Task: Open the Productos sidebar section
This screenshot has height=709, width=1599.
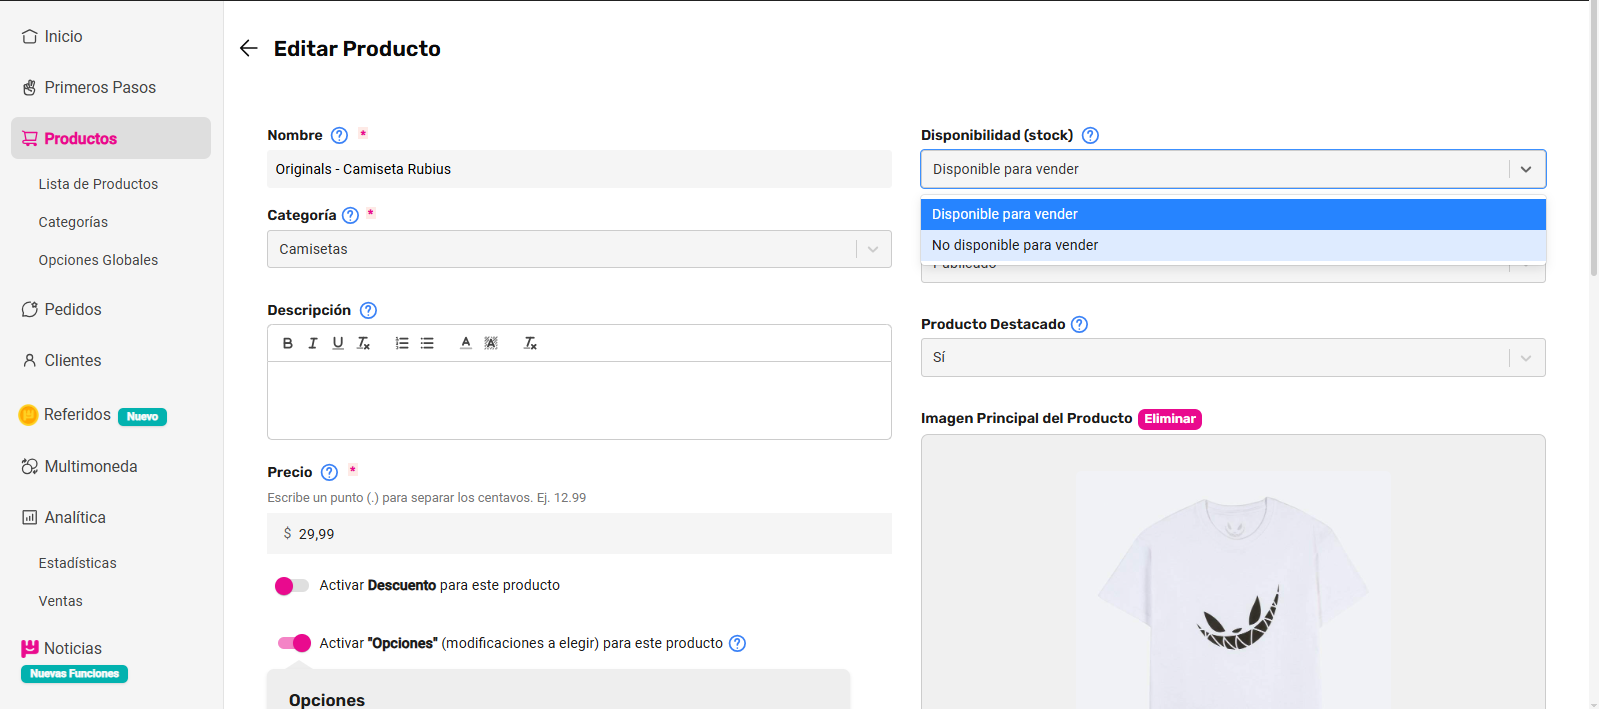Action: pyautogui.click(x=111, y=138)
